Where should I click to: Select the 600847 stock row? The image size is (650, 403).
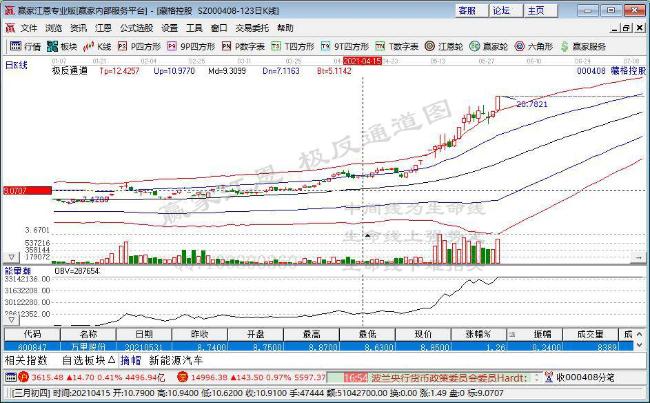318,346
